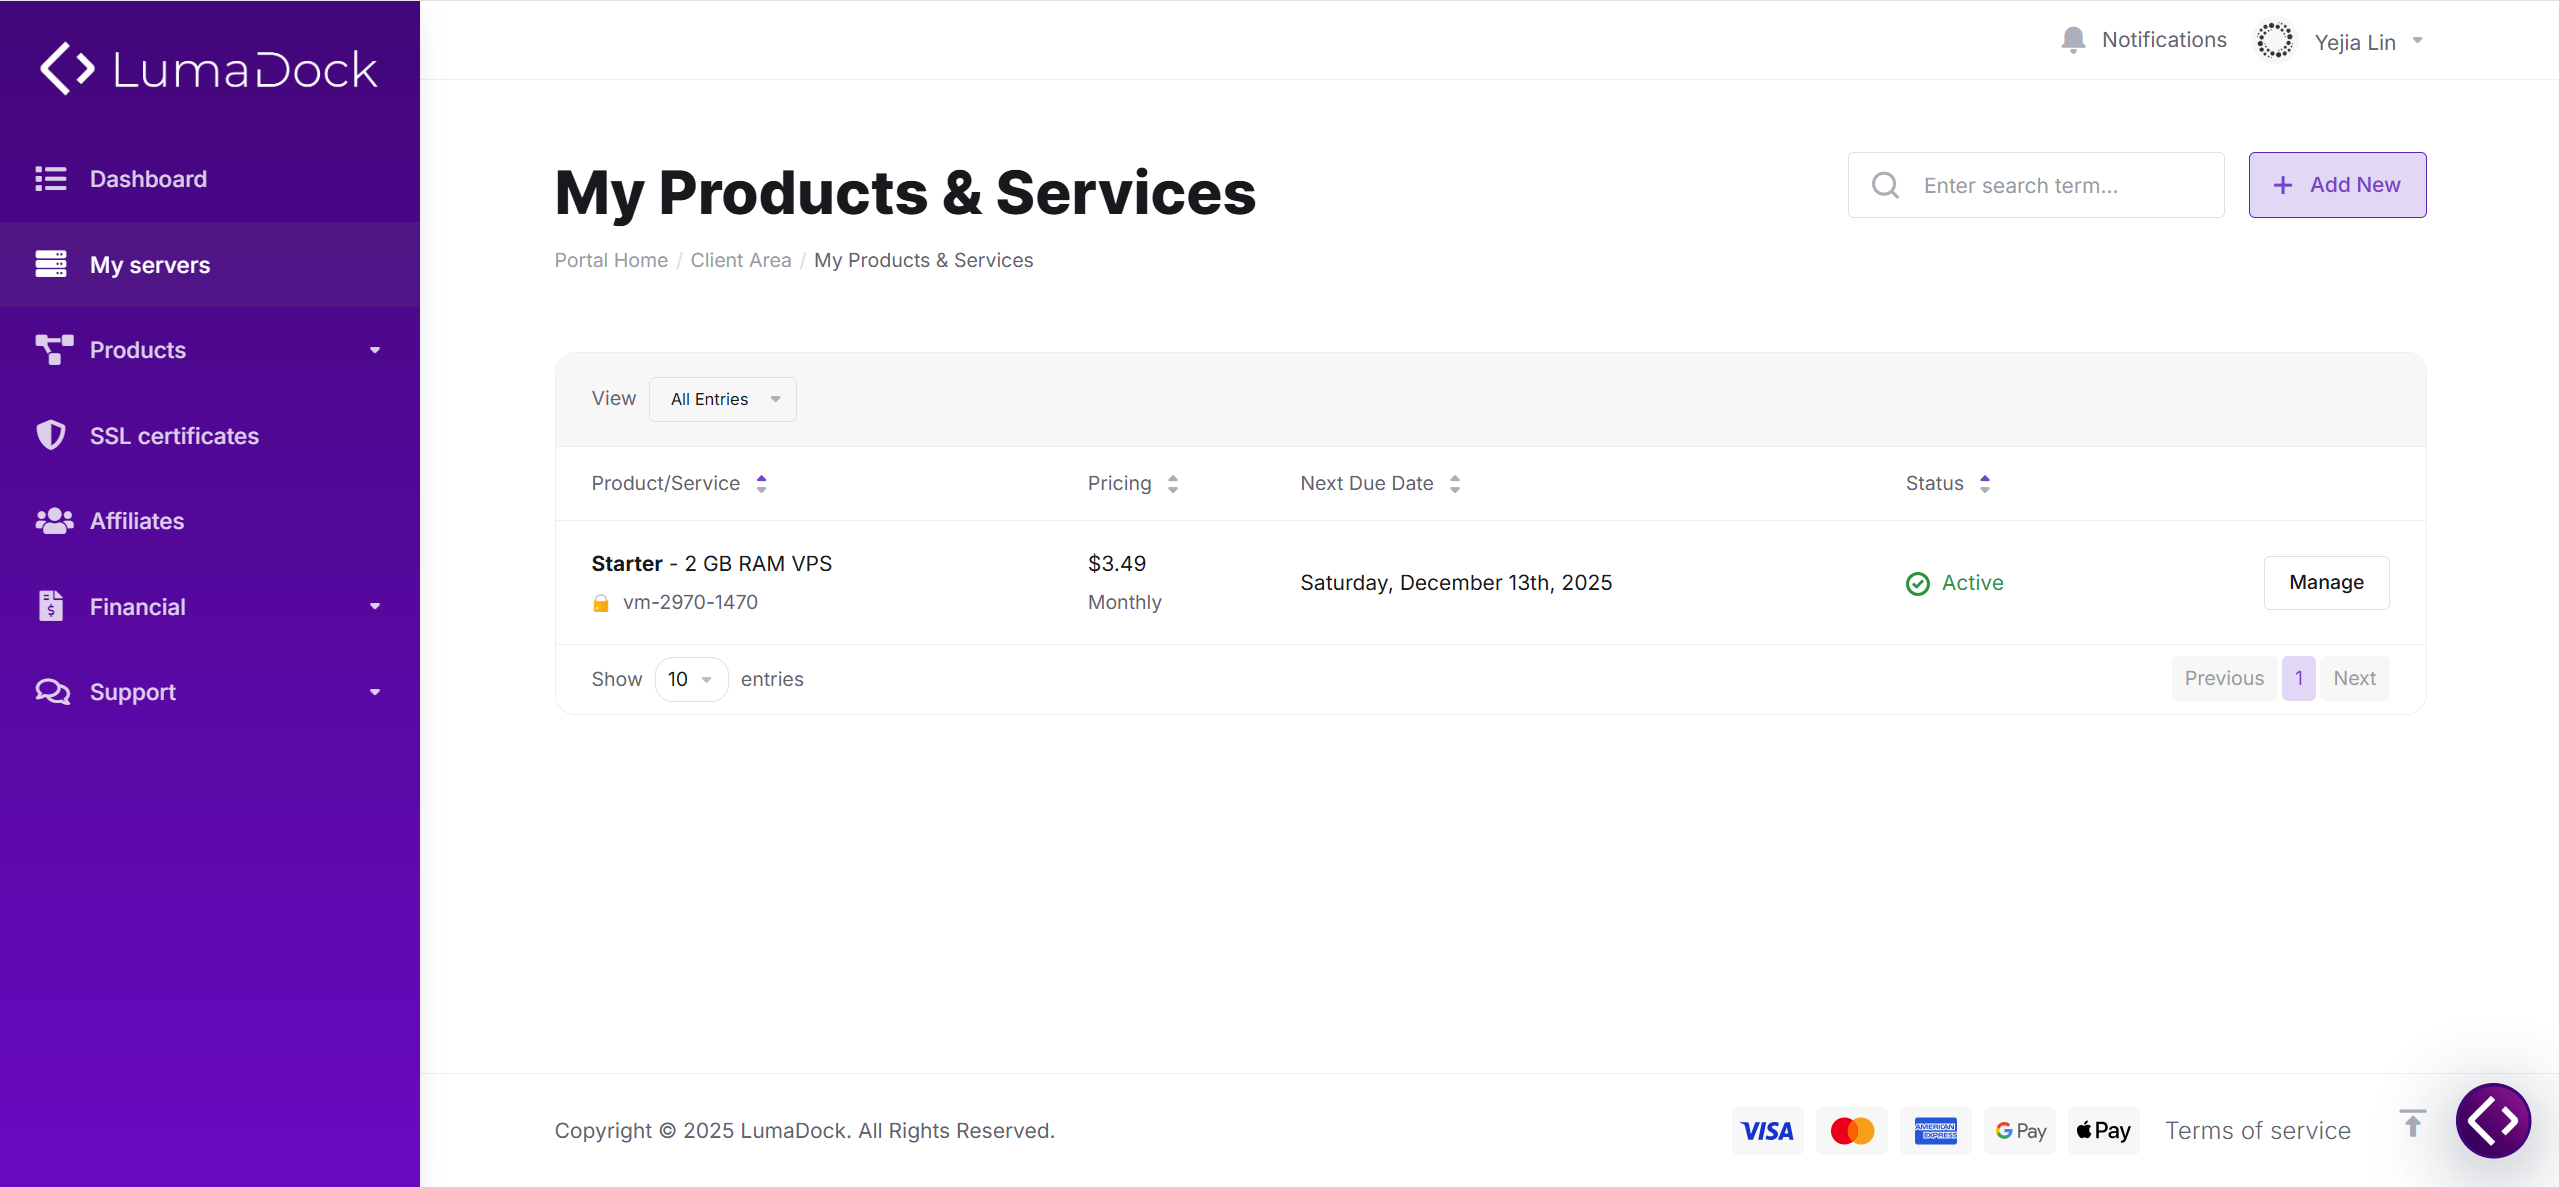
Task: Click the scroll-to-top arrow icon
Action: [x=2412, y=1124]
